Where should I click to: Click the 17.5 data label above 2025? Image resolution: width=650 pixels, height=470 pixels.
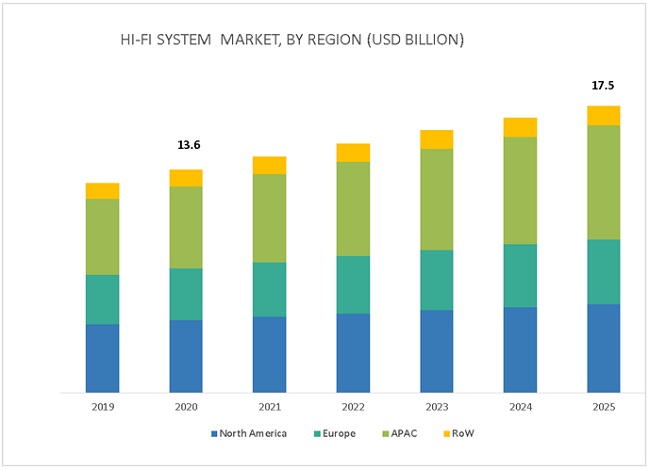click(x=603, y=86)
